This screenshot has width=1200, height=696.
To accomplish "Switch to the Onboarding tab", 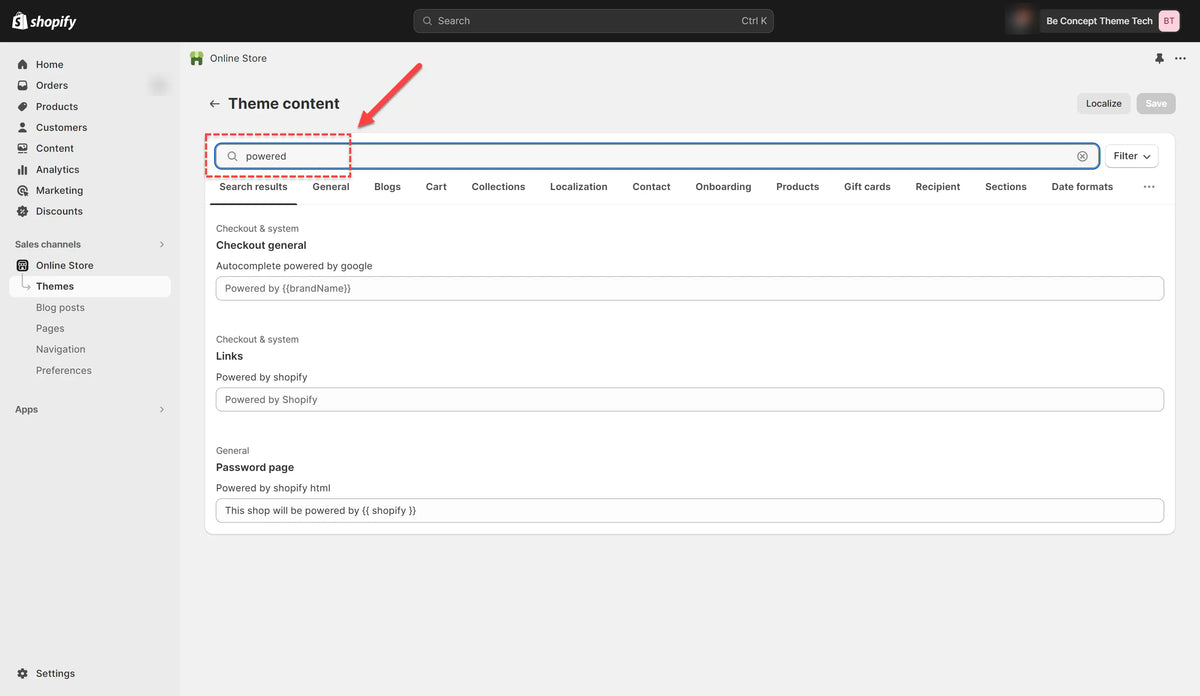I will tap(723, 187).
